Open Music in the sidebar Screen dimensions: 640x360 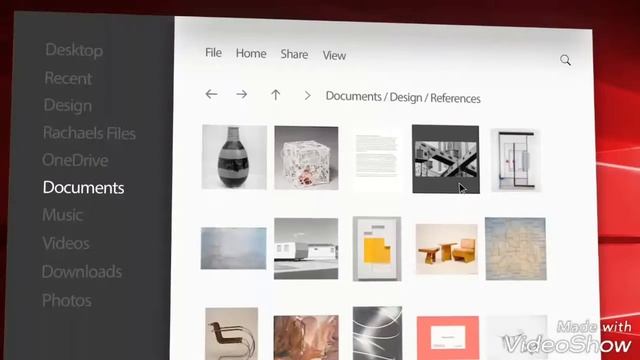62,215
